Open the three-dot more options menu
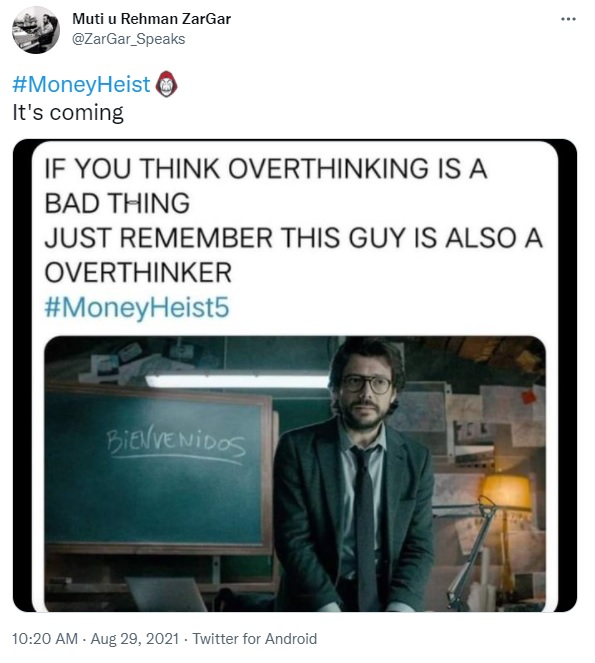 click(568, 19)
